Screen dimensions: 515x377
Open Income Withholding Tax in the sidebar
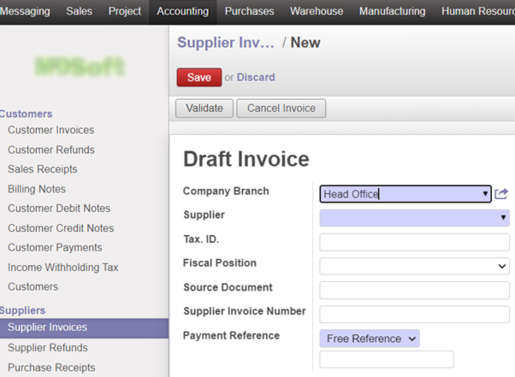[x=63, y=267]
